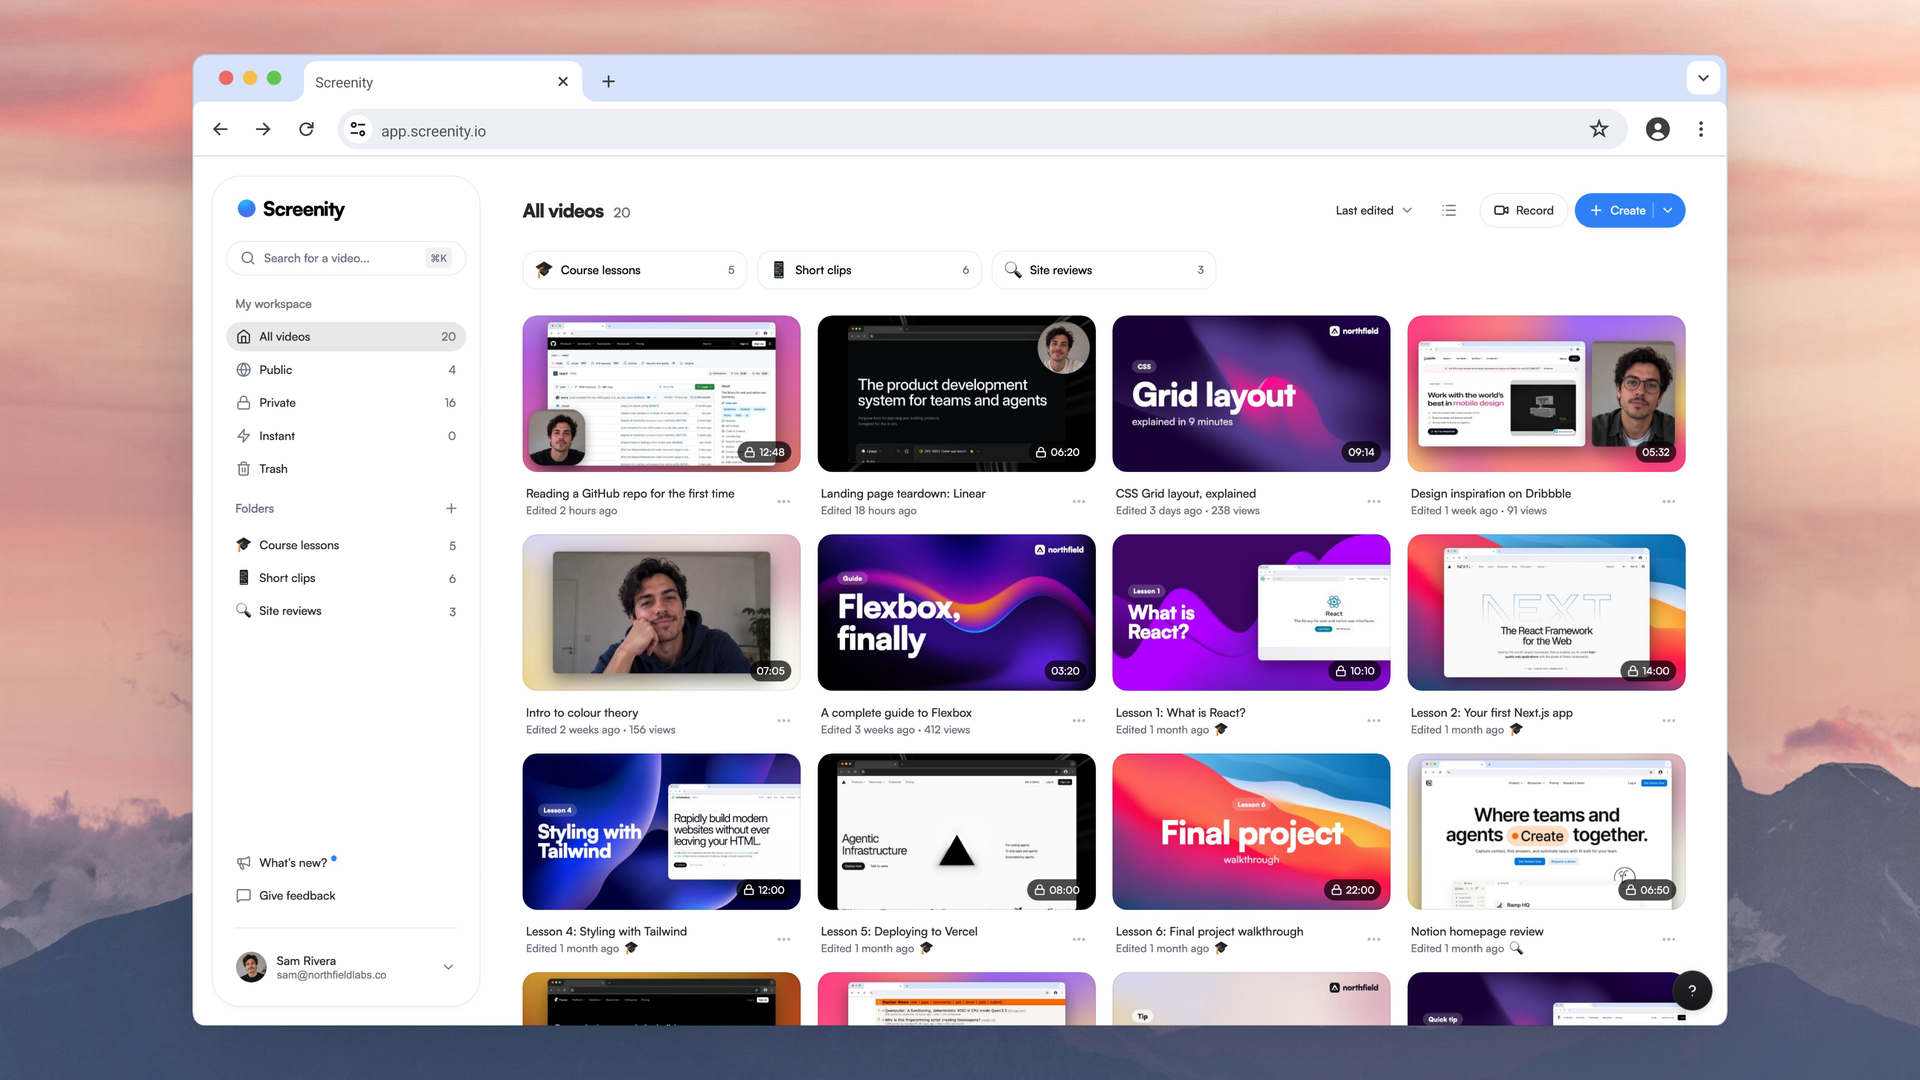Focus the Search for a video field

pyautogui.click(x=346, y=258)
